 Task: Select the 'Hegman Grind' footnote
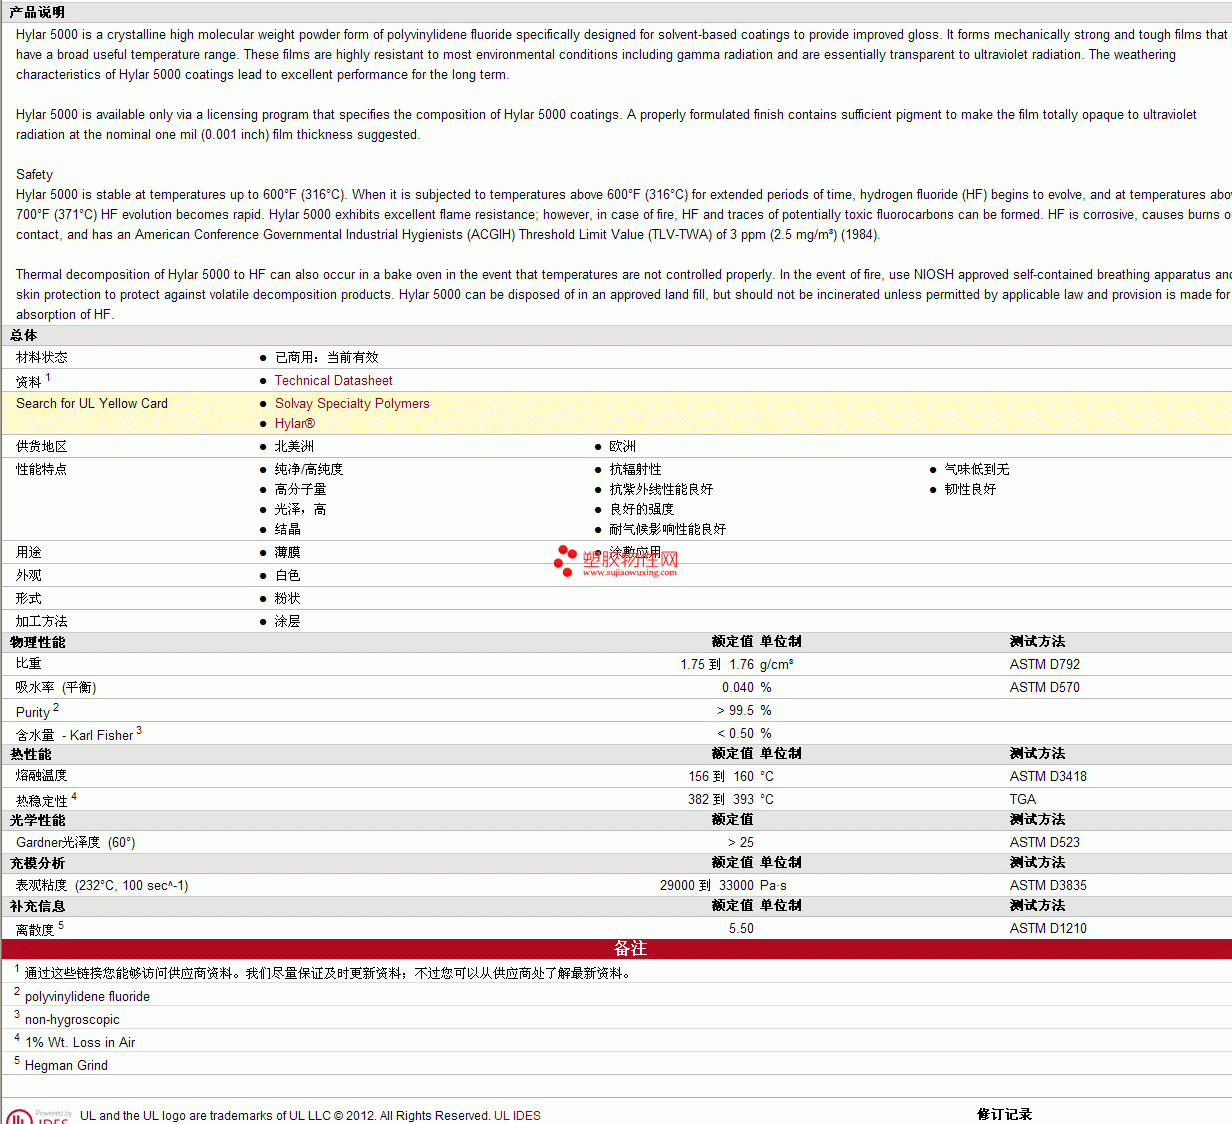66,1066
